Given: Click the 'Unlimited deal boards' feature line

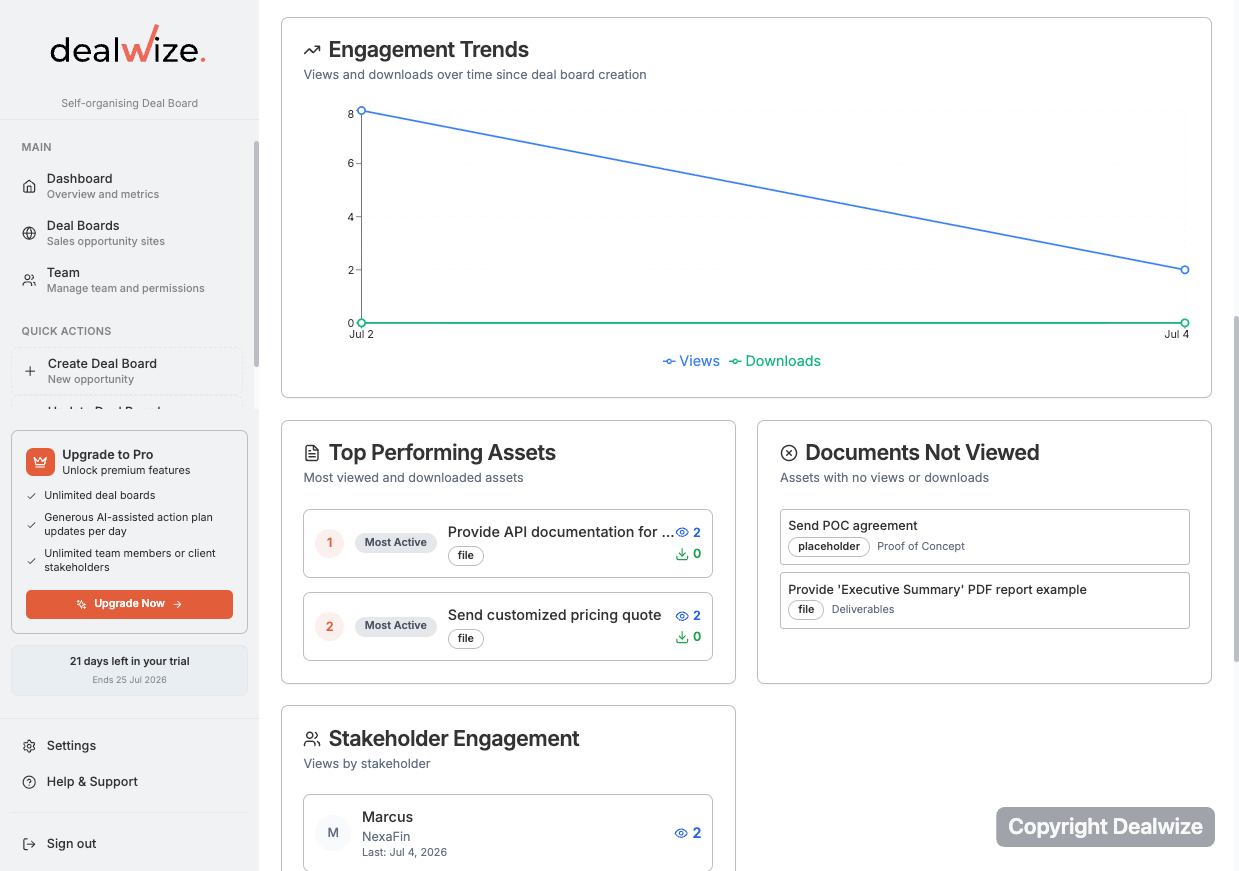Looking at the screenshot, I should [100, 496].
